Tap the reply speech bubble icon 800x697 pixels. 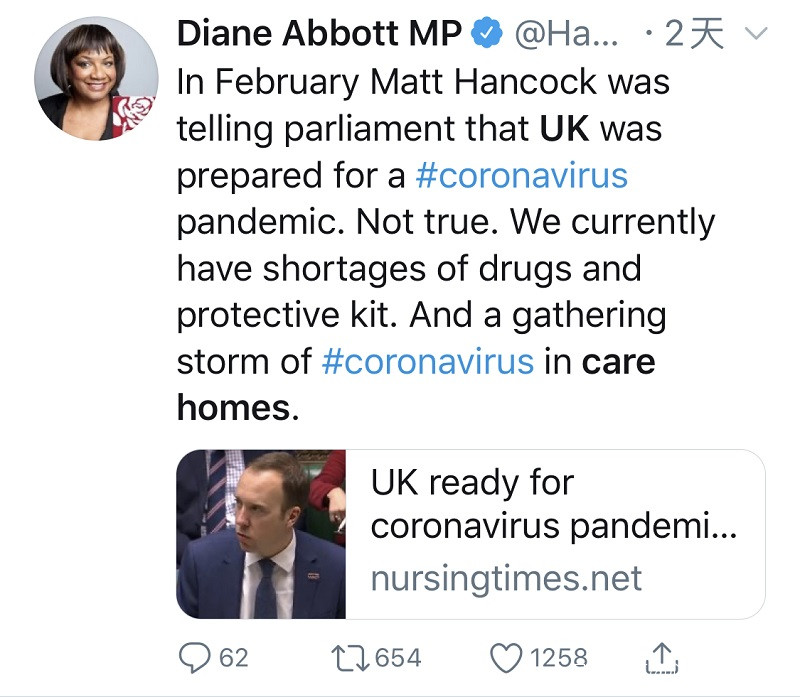coord(194,657)
